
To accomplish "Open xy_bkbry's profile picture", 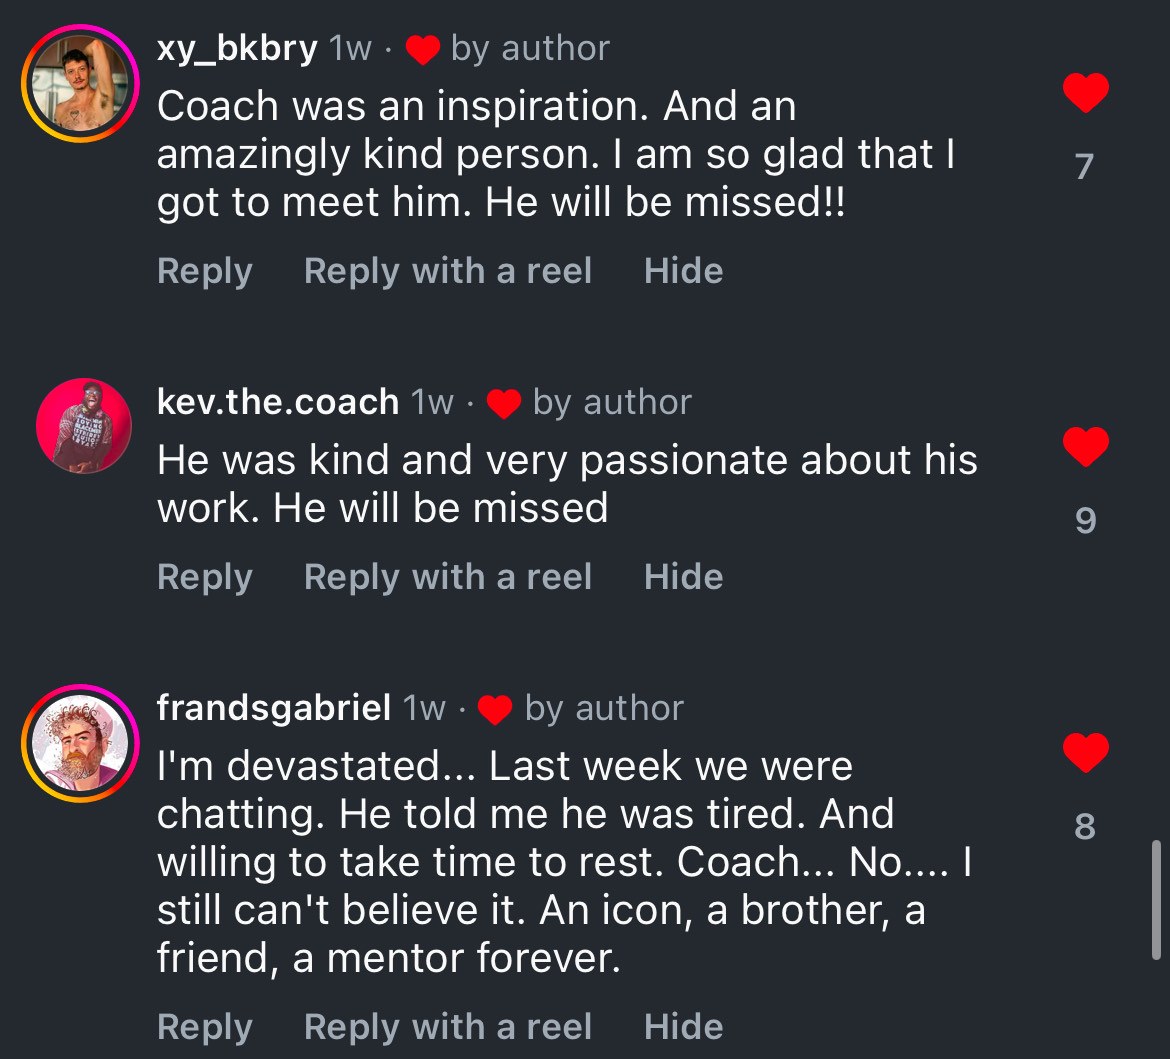I will (81, 83).
